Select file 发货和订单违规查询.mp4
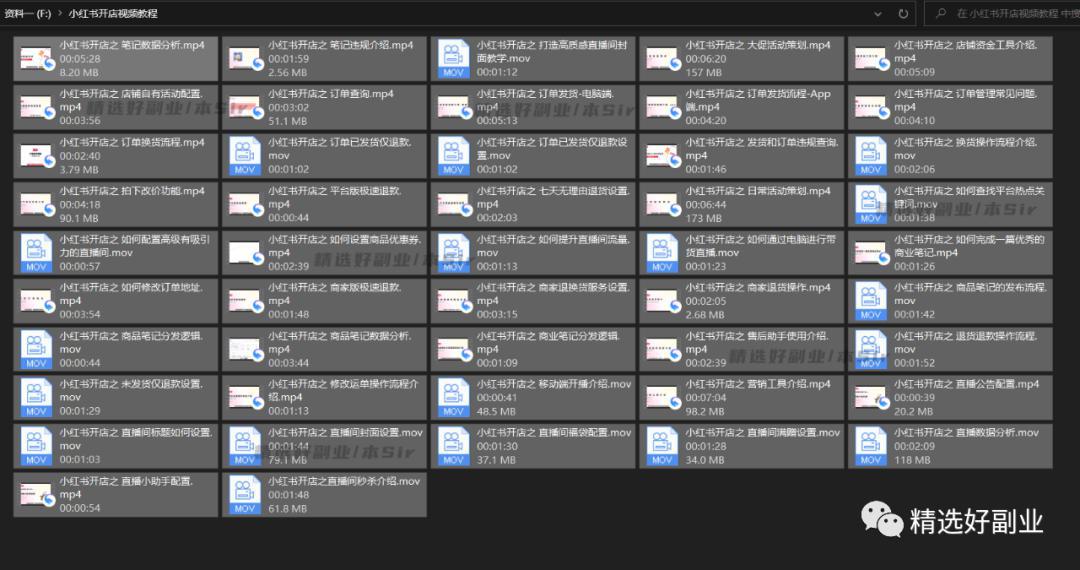This screenshot has height=570, width=1080. tap(742, 156)
